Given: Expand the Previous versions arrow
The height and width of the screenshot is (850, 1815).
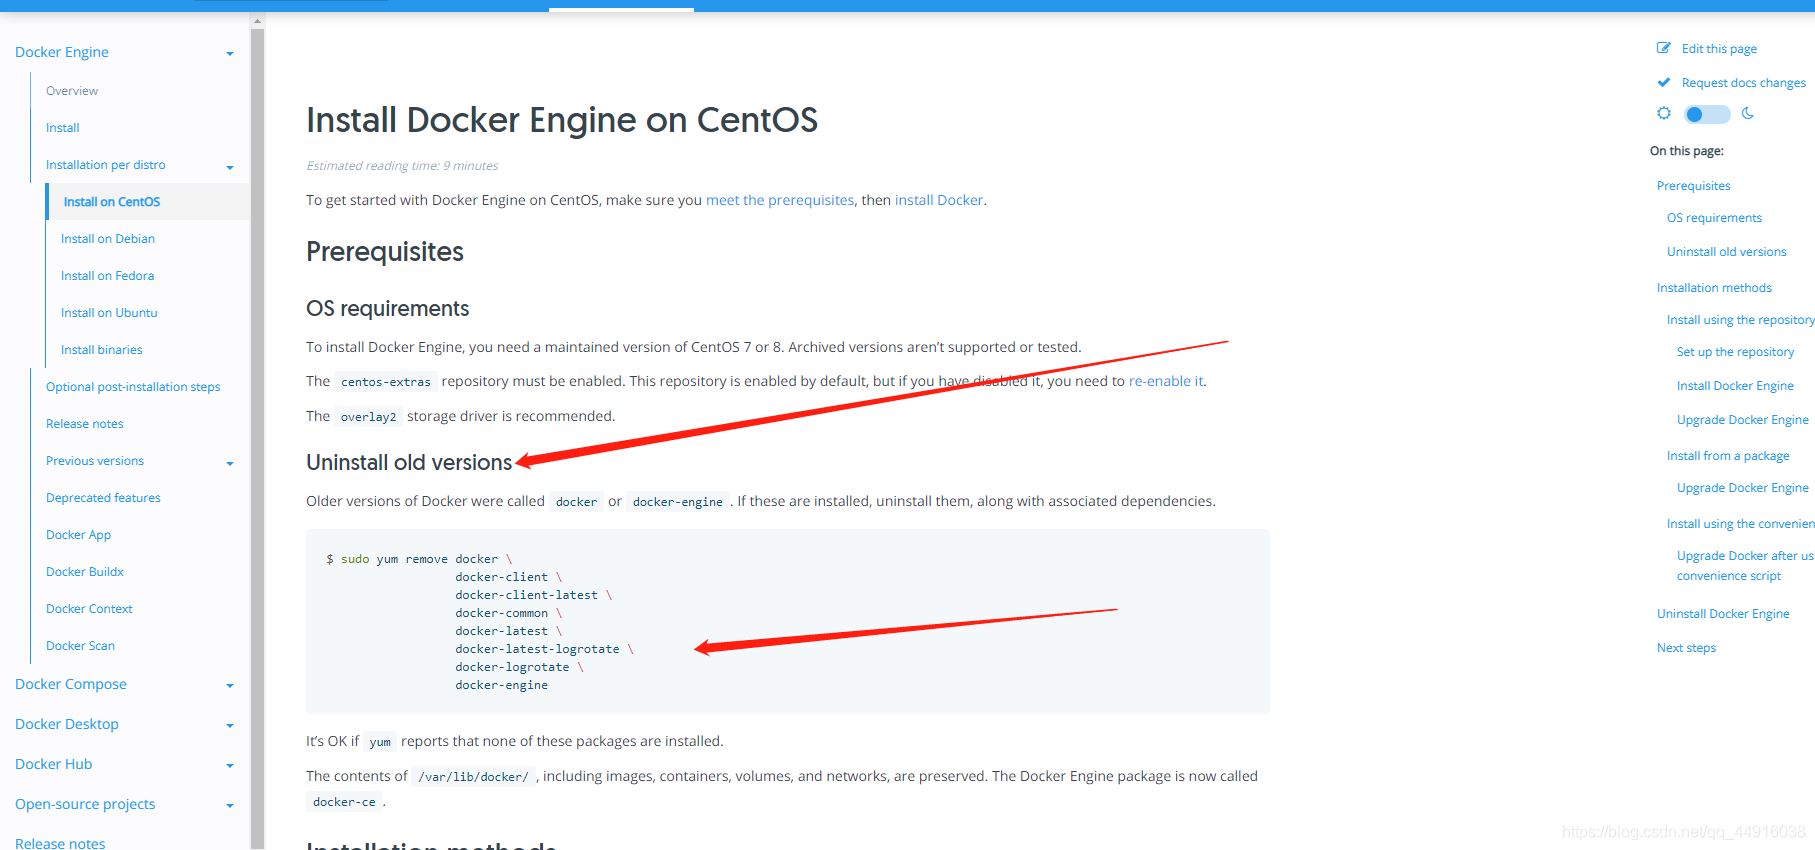Looking at the screenshot, I should click(230, 464).
